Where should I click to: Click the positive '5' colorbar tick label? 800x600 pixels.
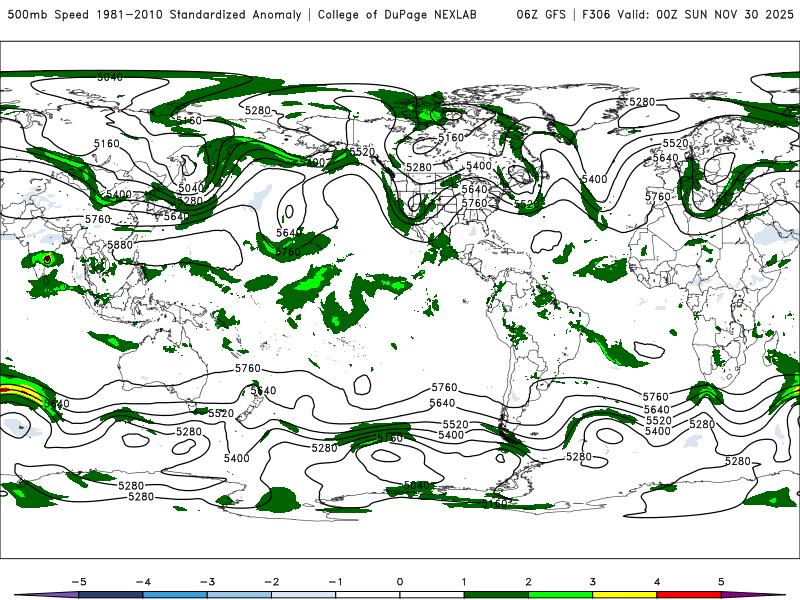point(721,582)
